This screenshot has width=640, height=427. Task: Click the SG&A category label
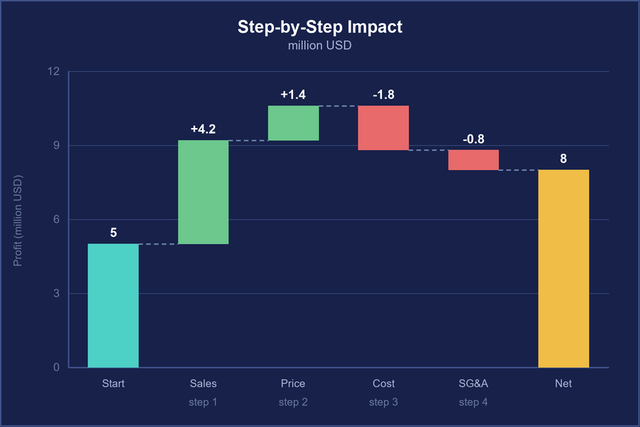[x=473, y=383]
